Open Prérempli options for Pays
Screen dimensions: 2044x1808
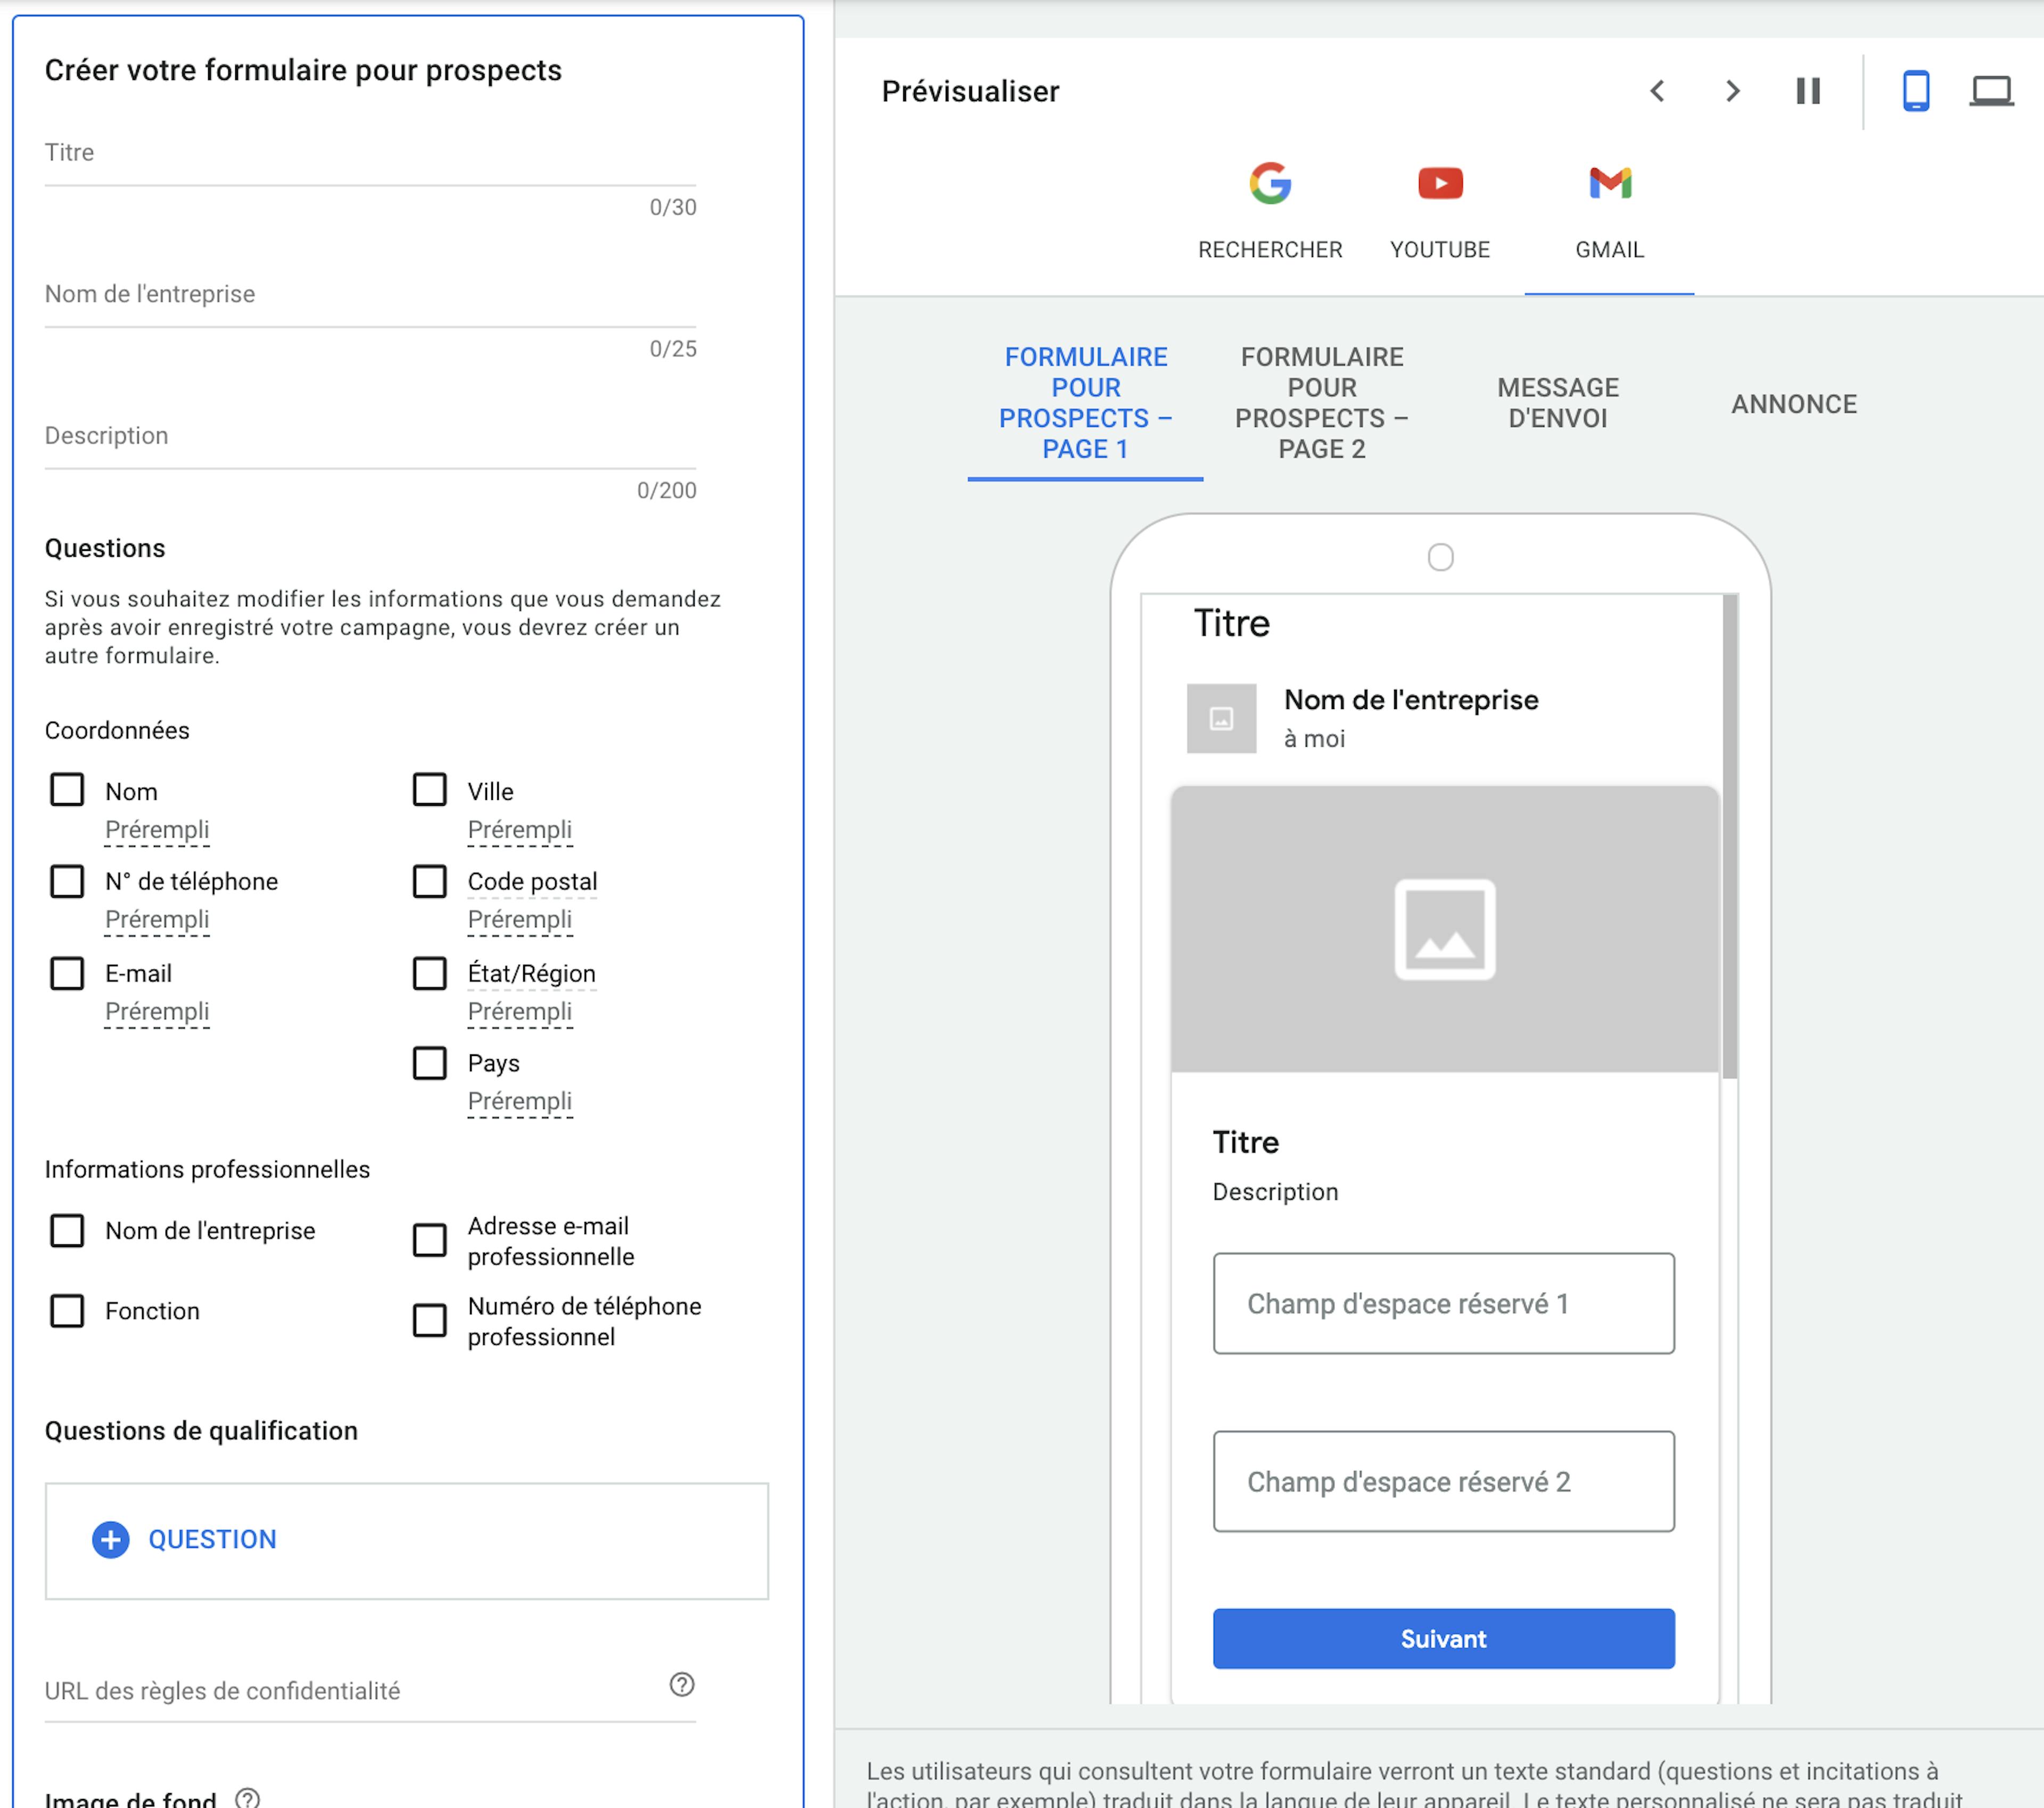pyautogui.click(x=520, y=1100)
